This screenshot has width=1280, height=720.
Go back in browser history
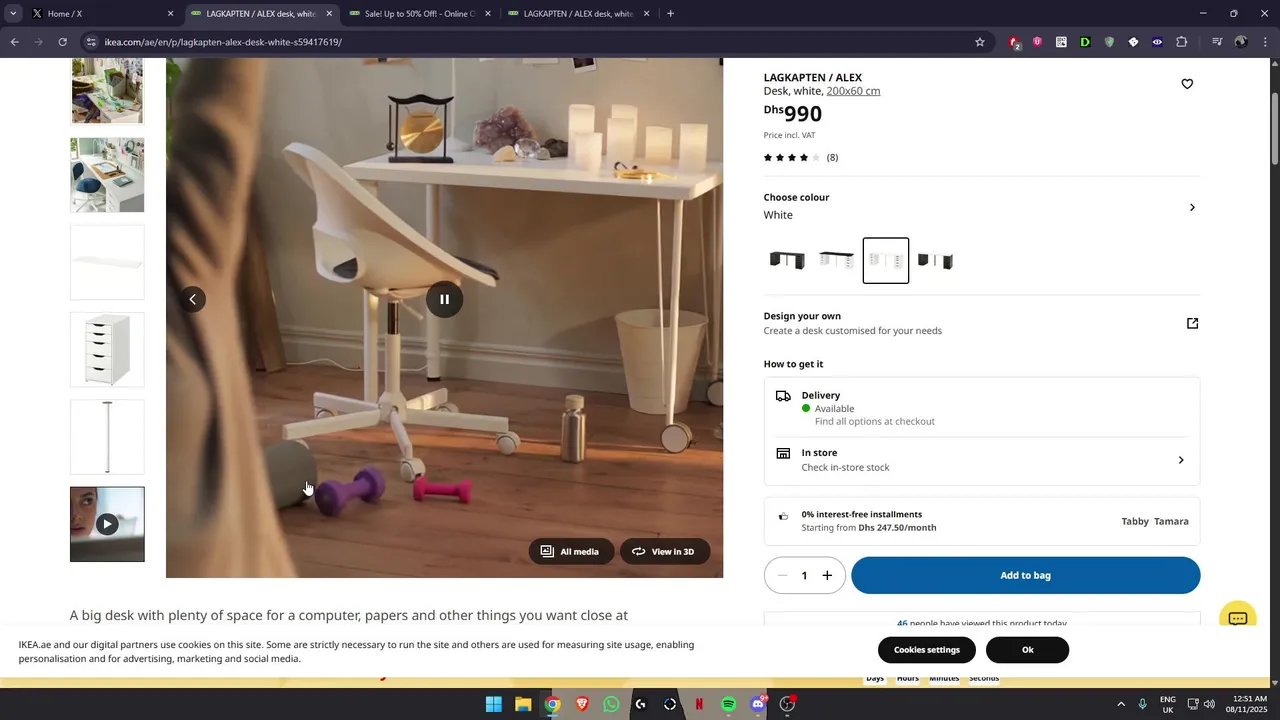tap(14, 42)
